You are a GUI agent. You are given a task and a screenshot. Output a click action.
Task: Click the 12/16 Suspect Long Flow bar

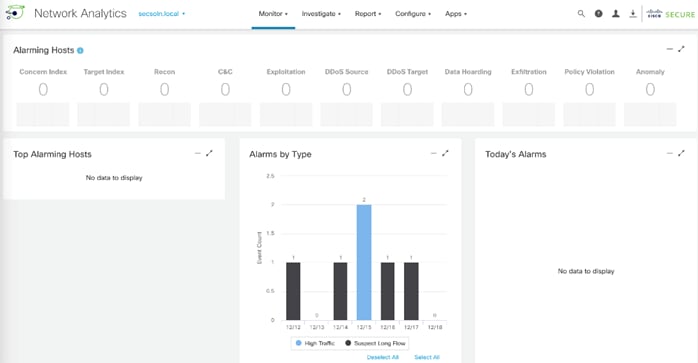click(x=387, y=291)
